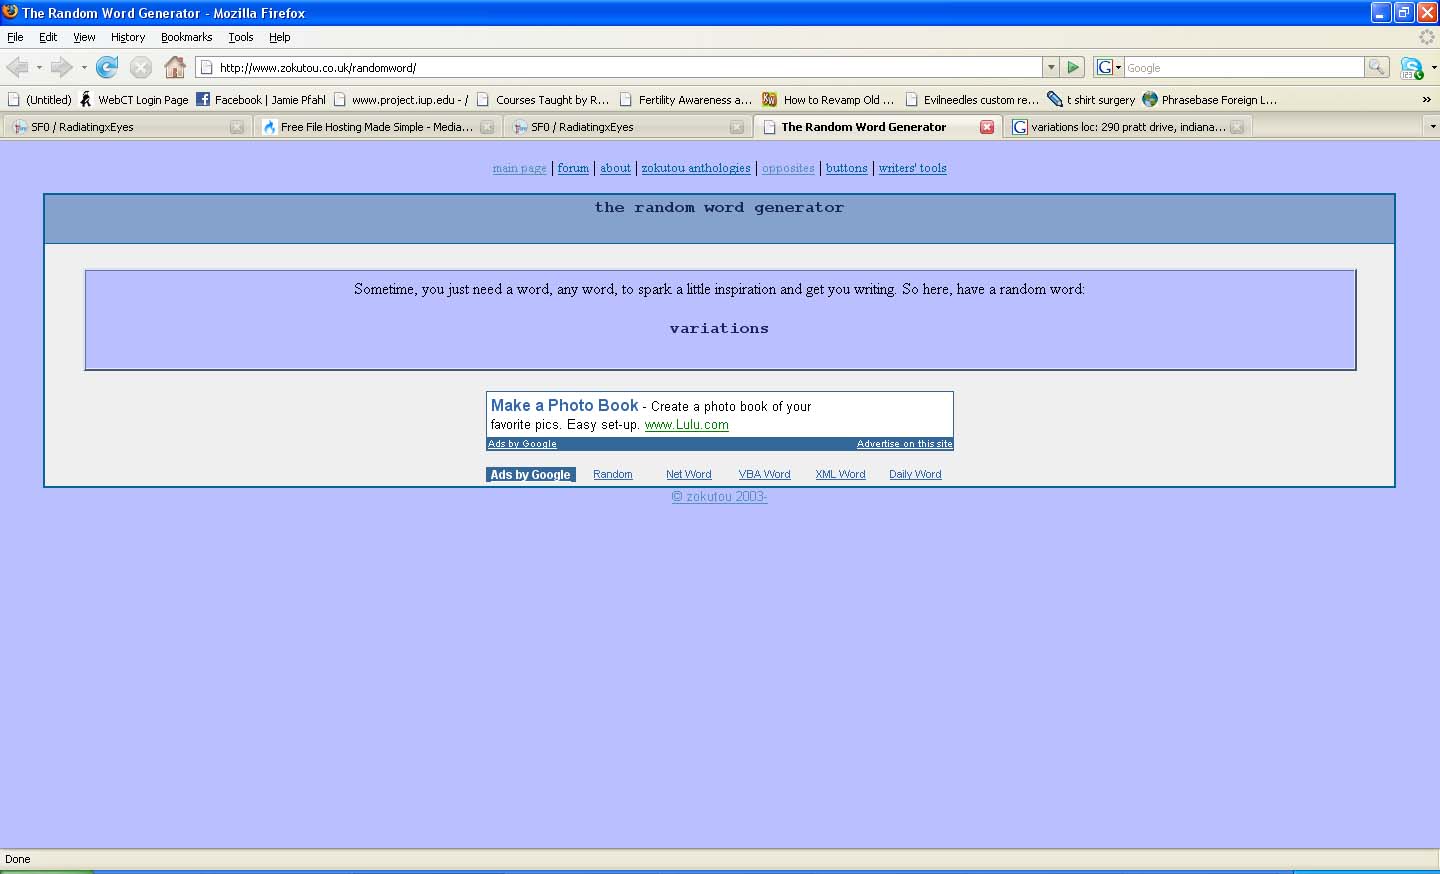Click the Back arrow navigation icon
The height and width of the screenshot is (874, 1440).
17,67
